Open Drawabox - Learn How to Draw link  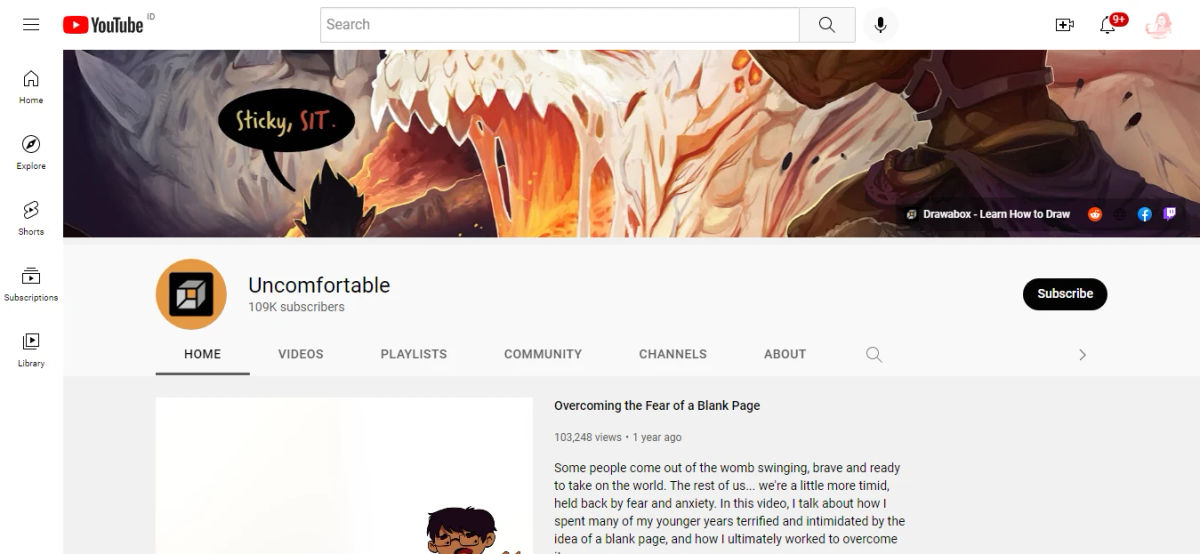[989, 214]
